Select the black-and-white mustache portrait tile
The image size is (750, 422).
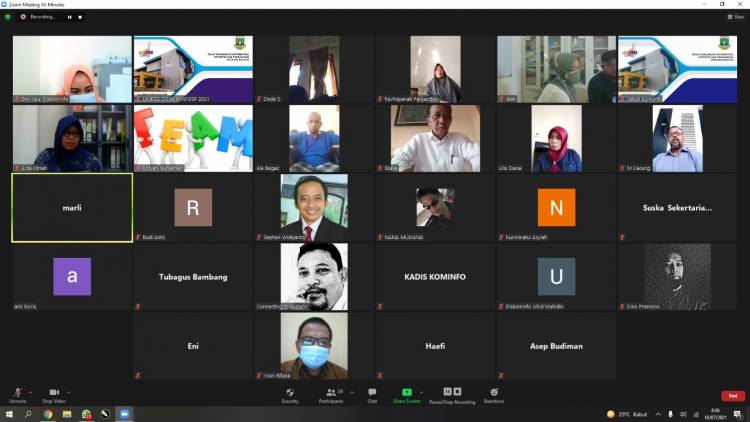click(x=314, y=277)
